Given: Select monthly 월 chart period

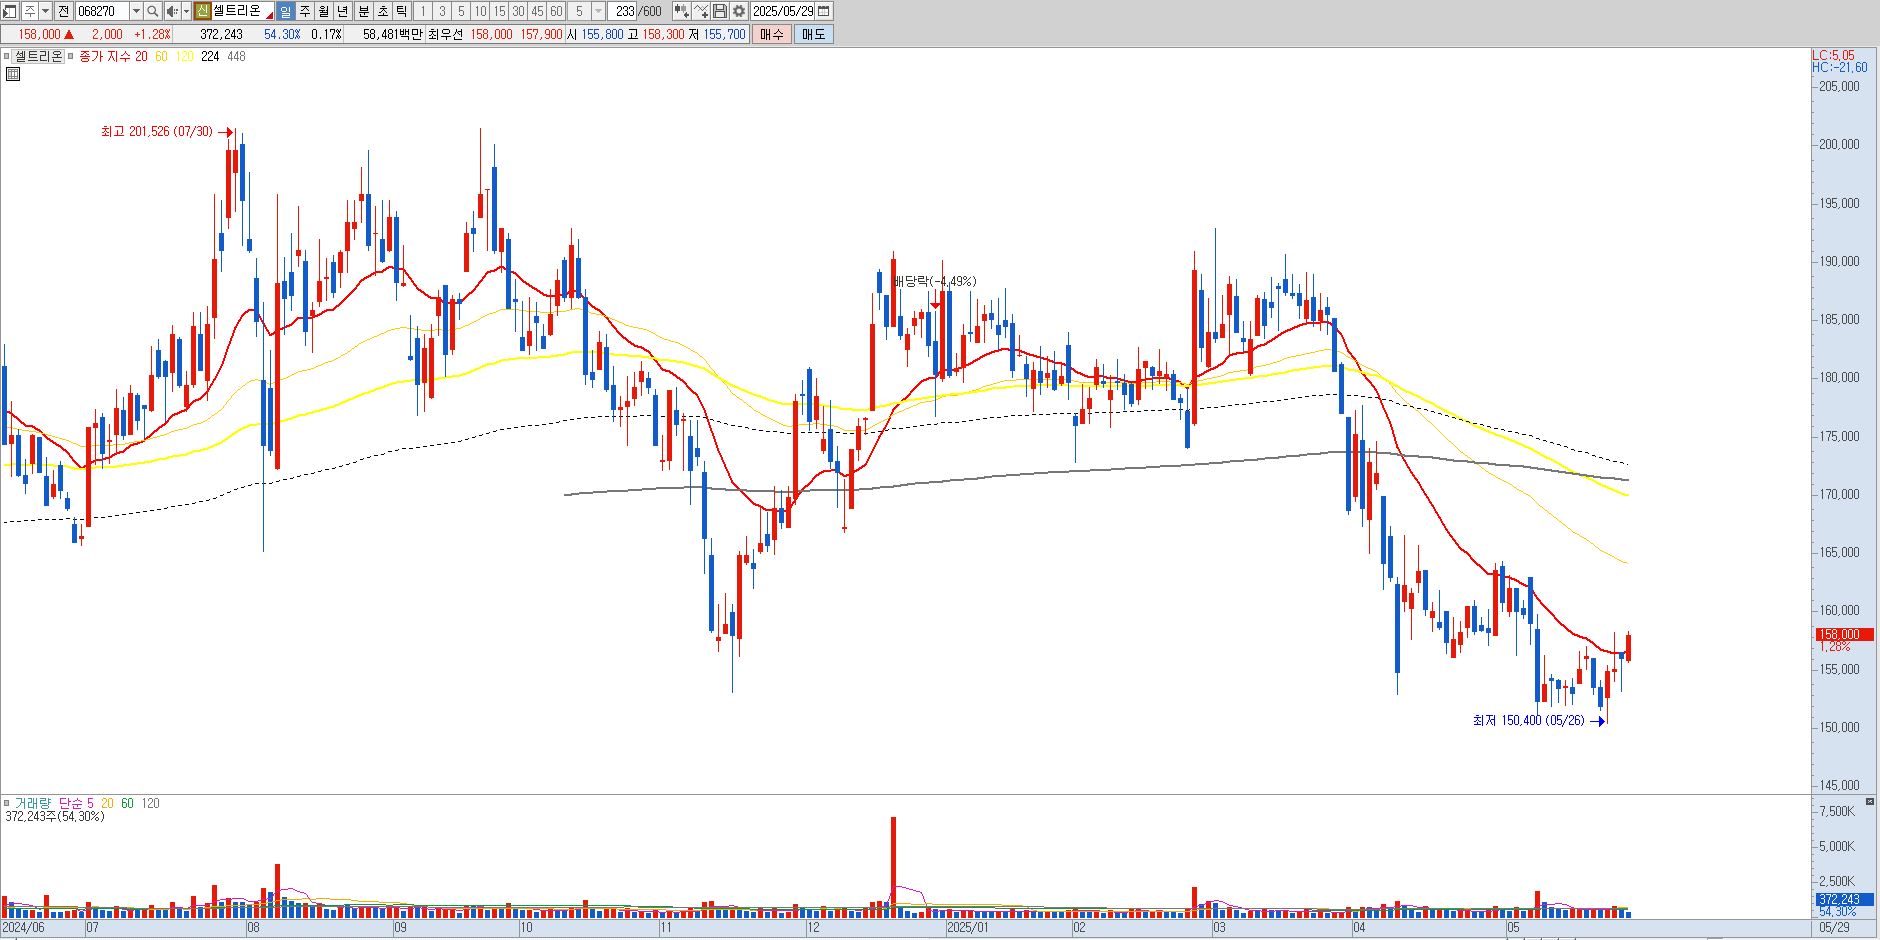Looking at the screenshot, I should (x=324, y=11).
